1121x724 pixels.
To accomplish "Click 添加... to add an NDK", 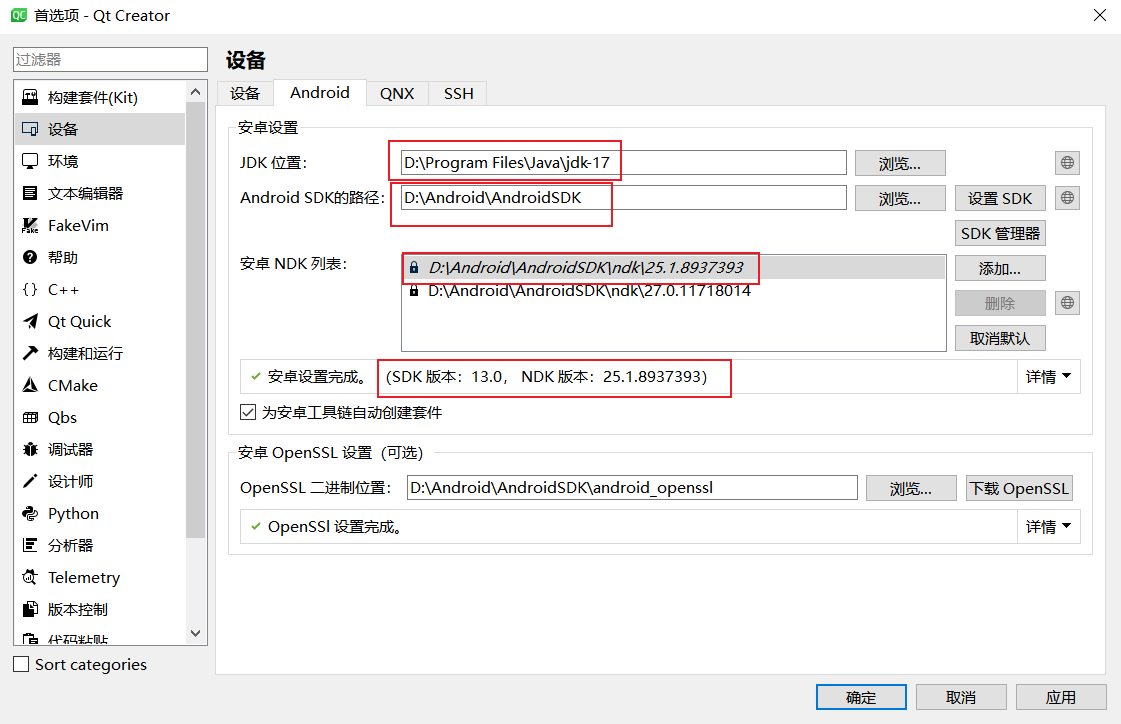I will tap(1000, 268).
